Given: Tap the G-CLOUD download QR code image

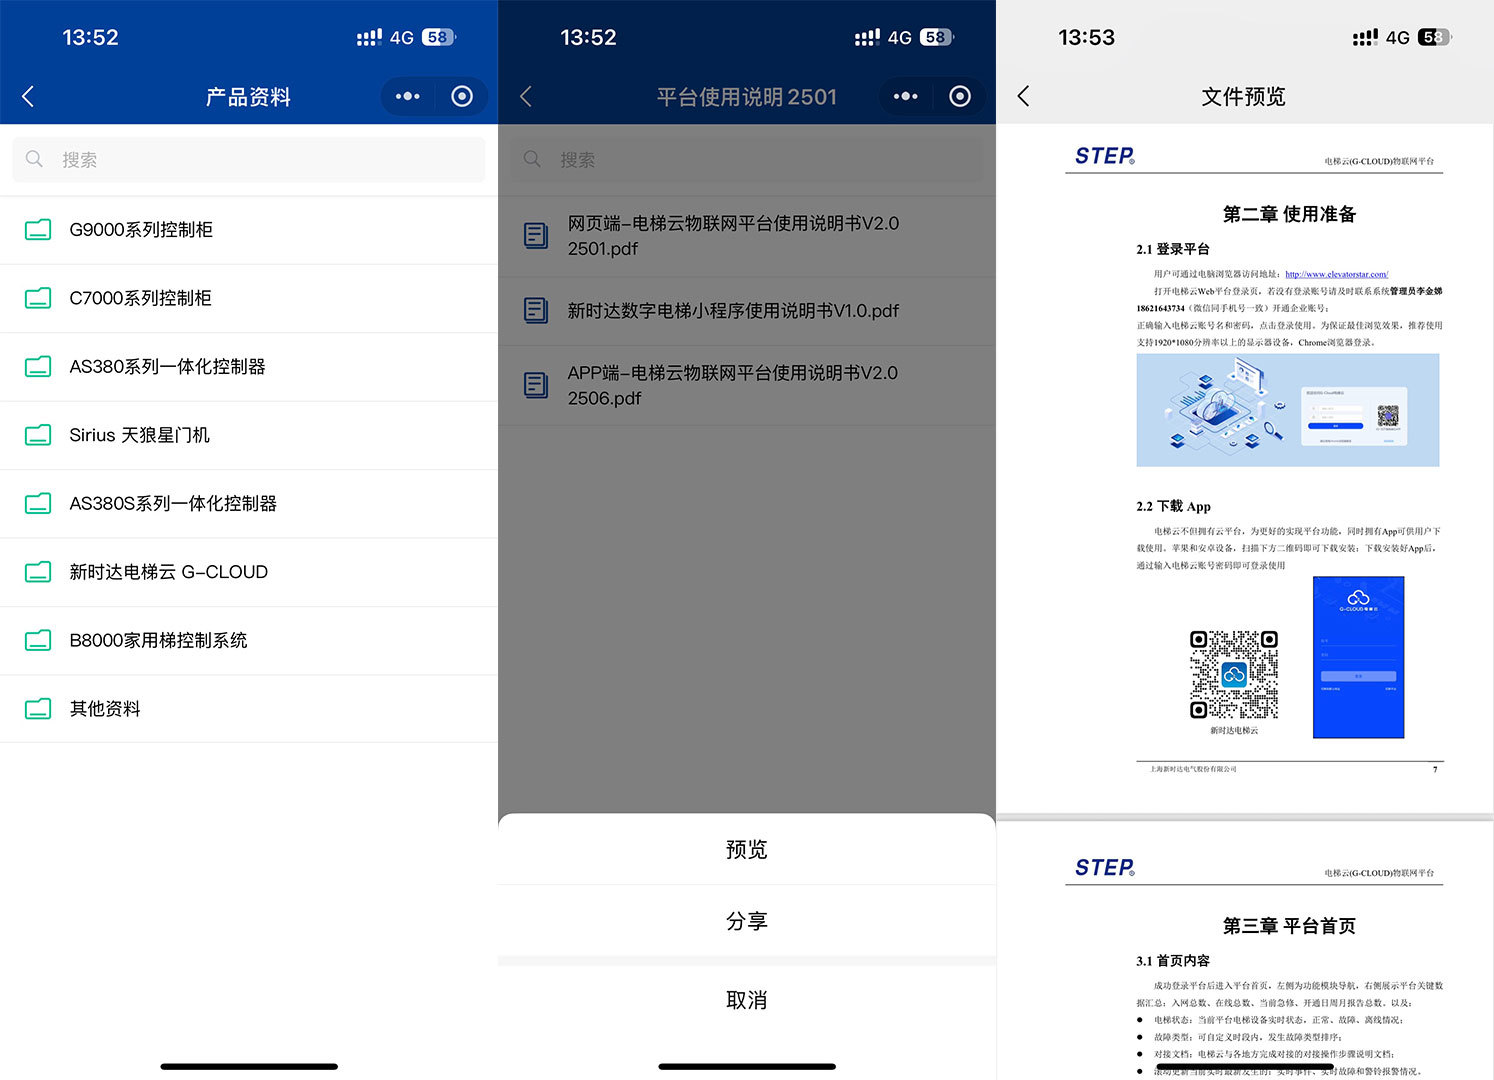Looking at the screenshot, I should tap(1233, 674).
